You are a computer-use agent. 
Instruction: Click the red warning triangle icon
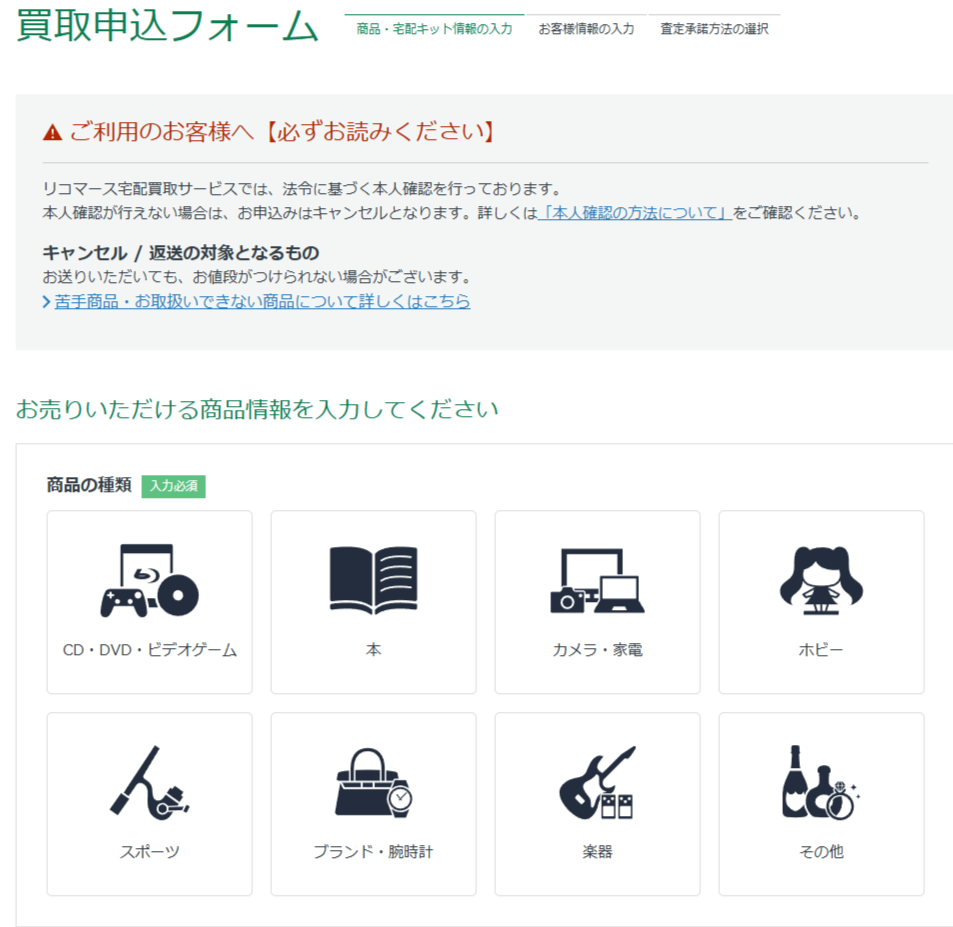point(53,132)
